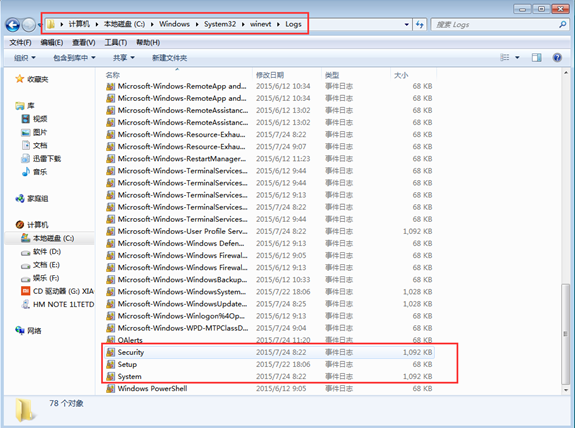The width and height of the screenshot is (576, 428).
Task: Select Microsoft-Windows-WindowsBackup... file icon
Action: pyautogui.click(x=110, y=280)
